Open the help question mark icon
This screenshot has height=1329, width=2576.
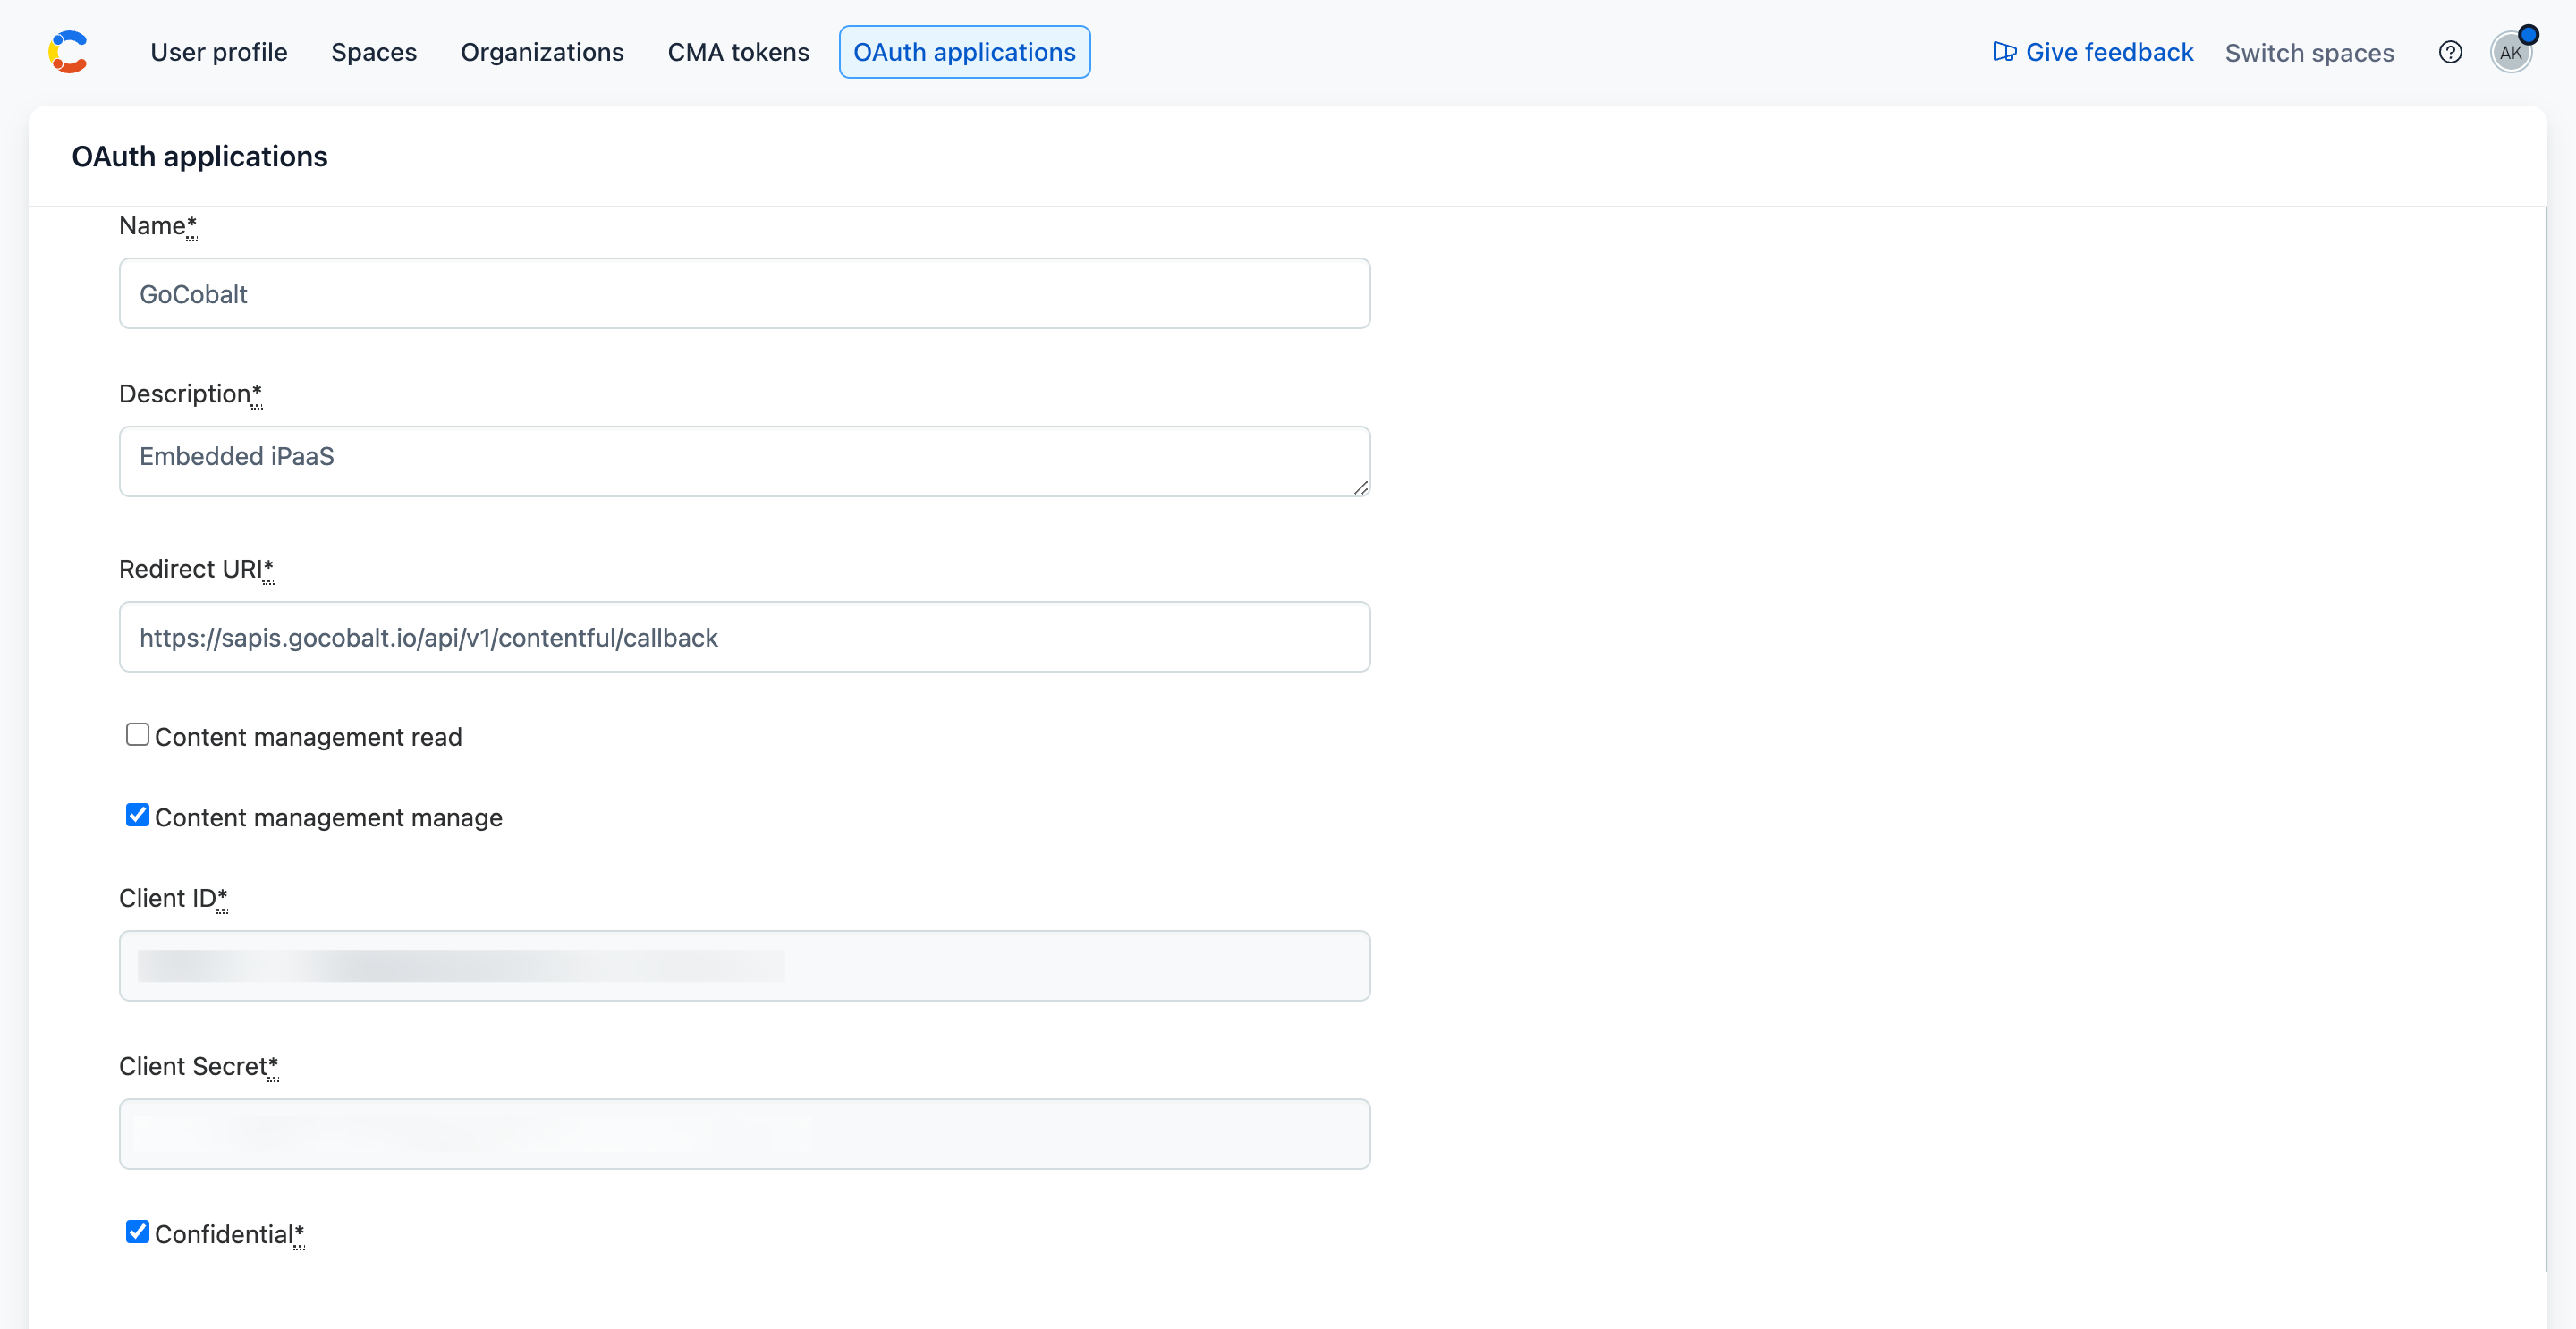2450,52
